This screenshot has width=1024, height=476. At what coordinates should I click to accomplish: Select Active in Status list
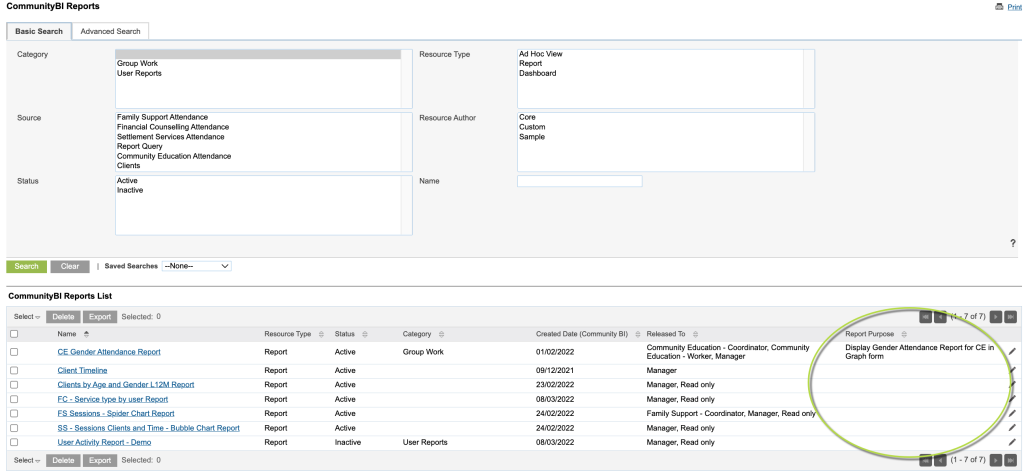[258, 180]
